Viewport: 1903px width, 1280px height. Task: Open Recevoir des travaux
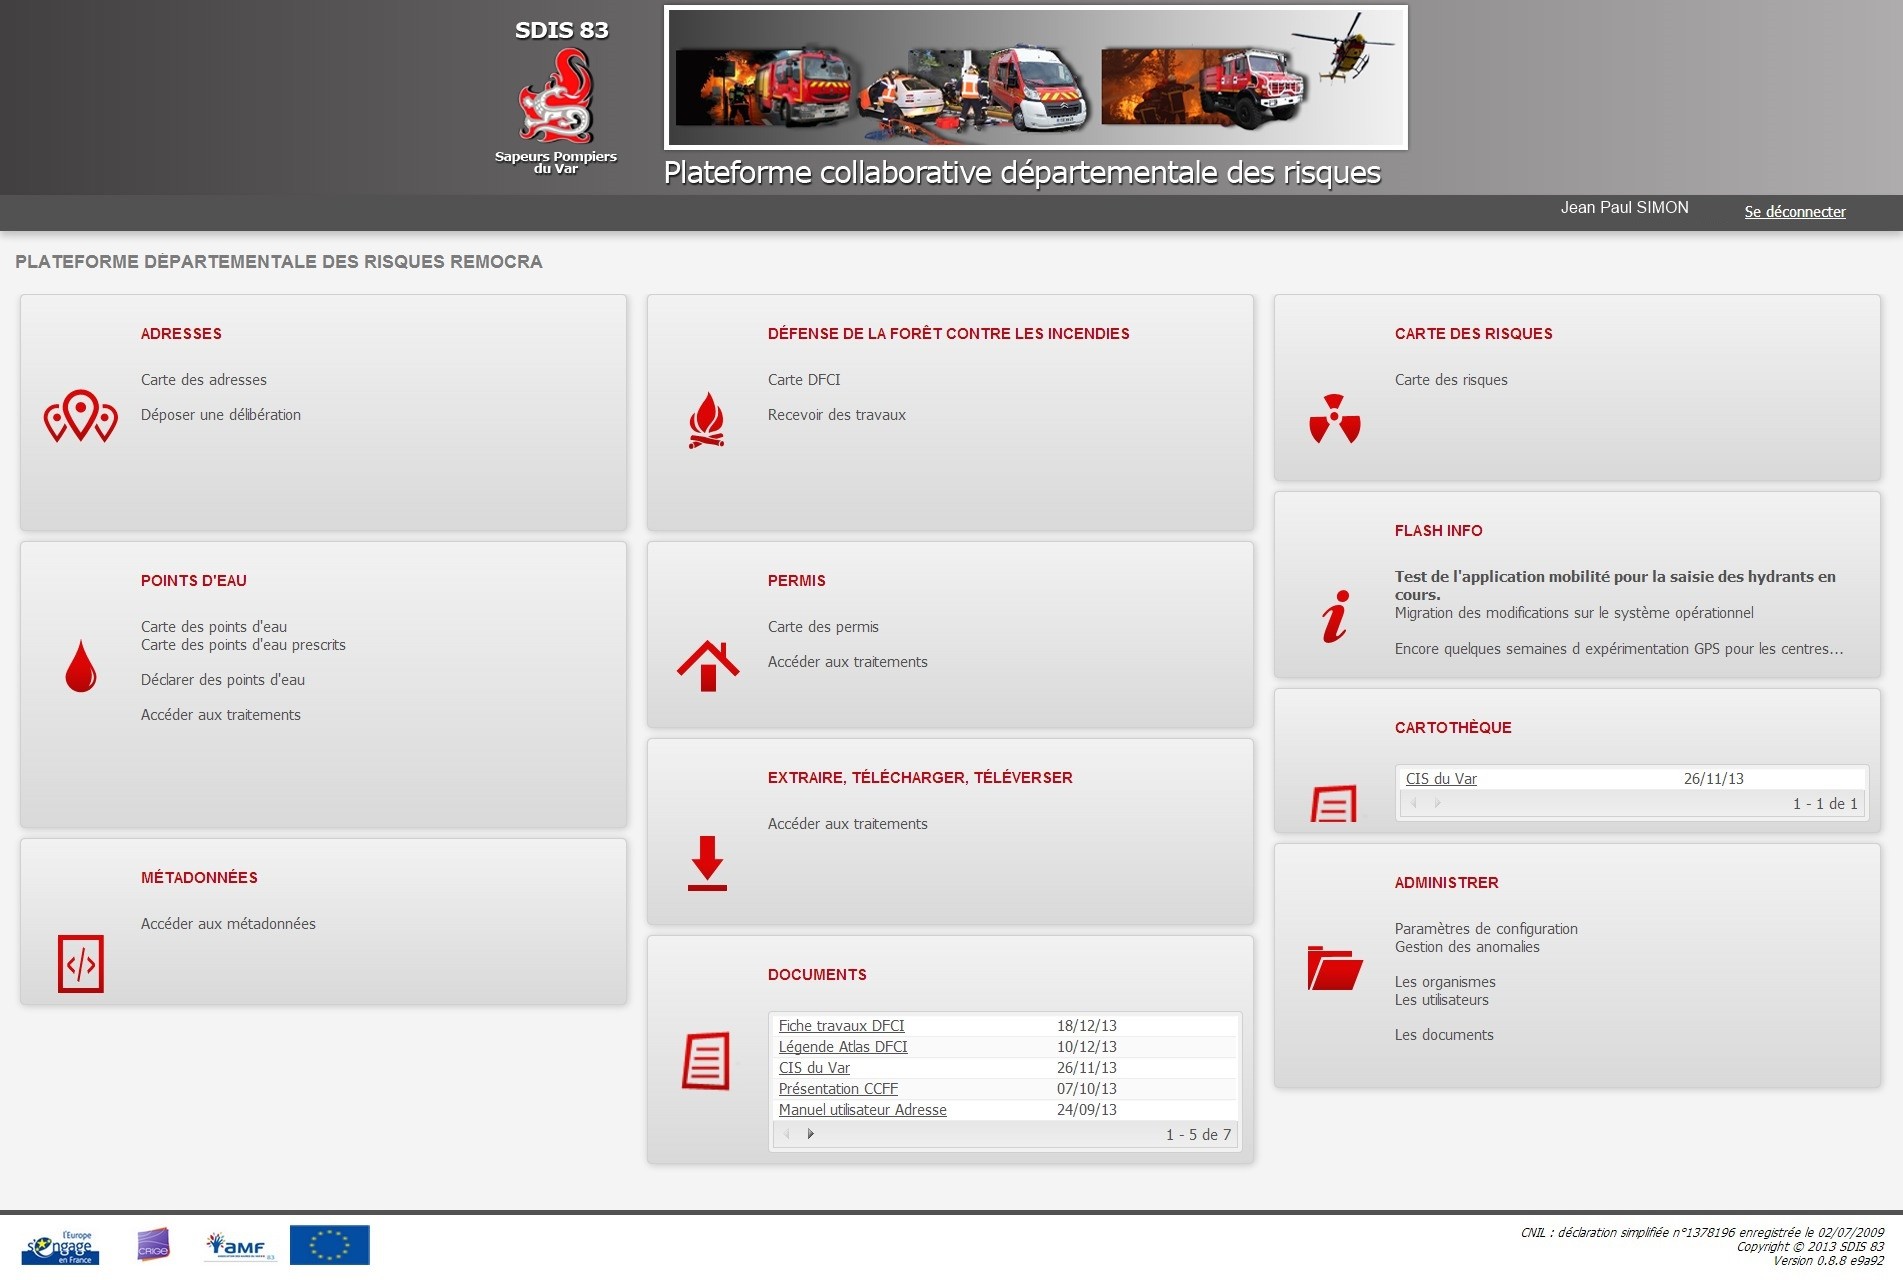[837, 415]
